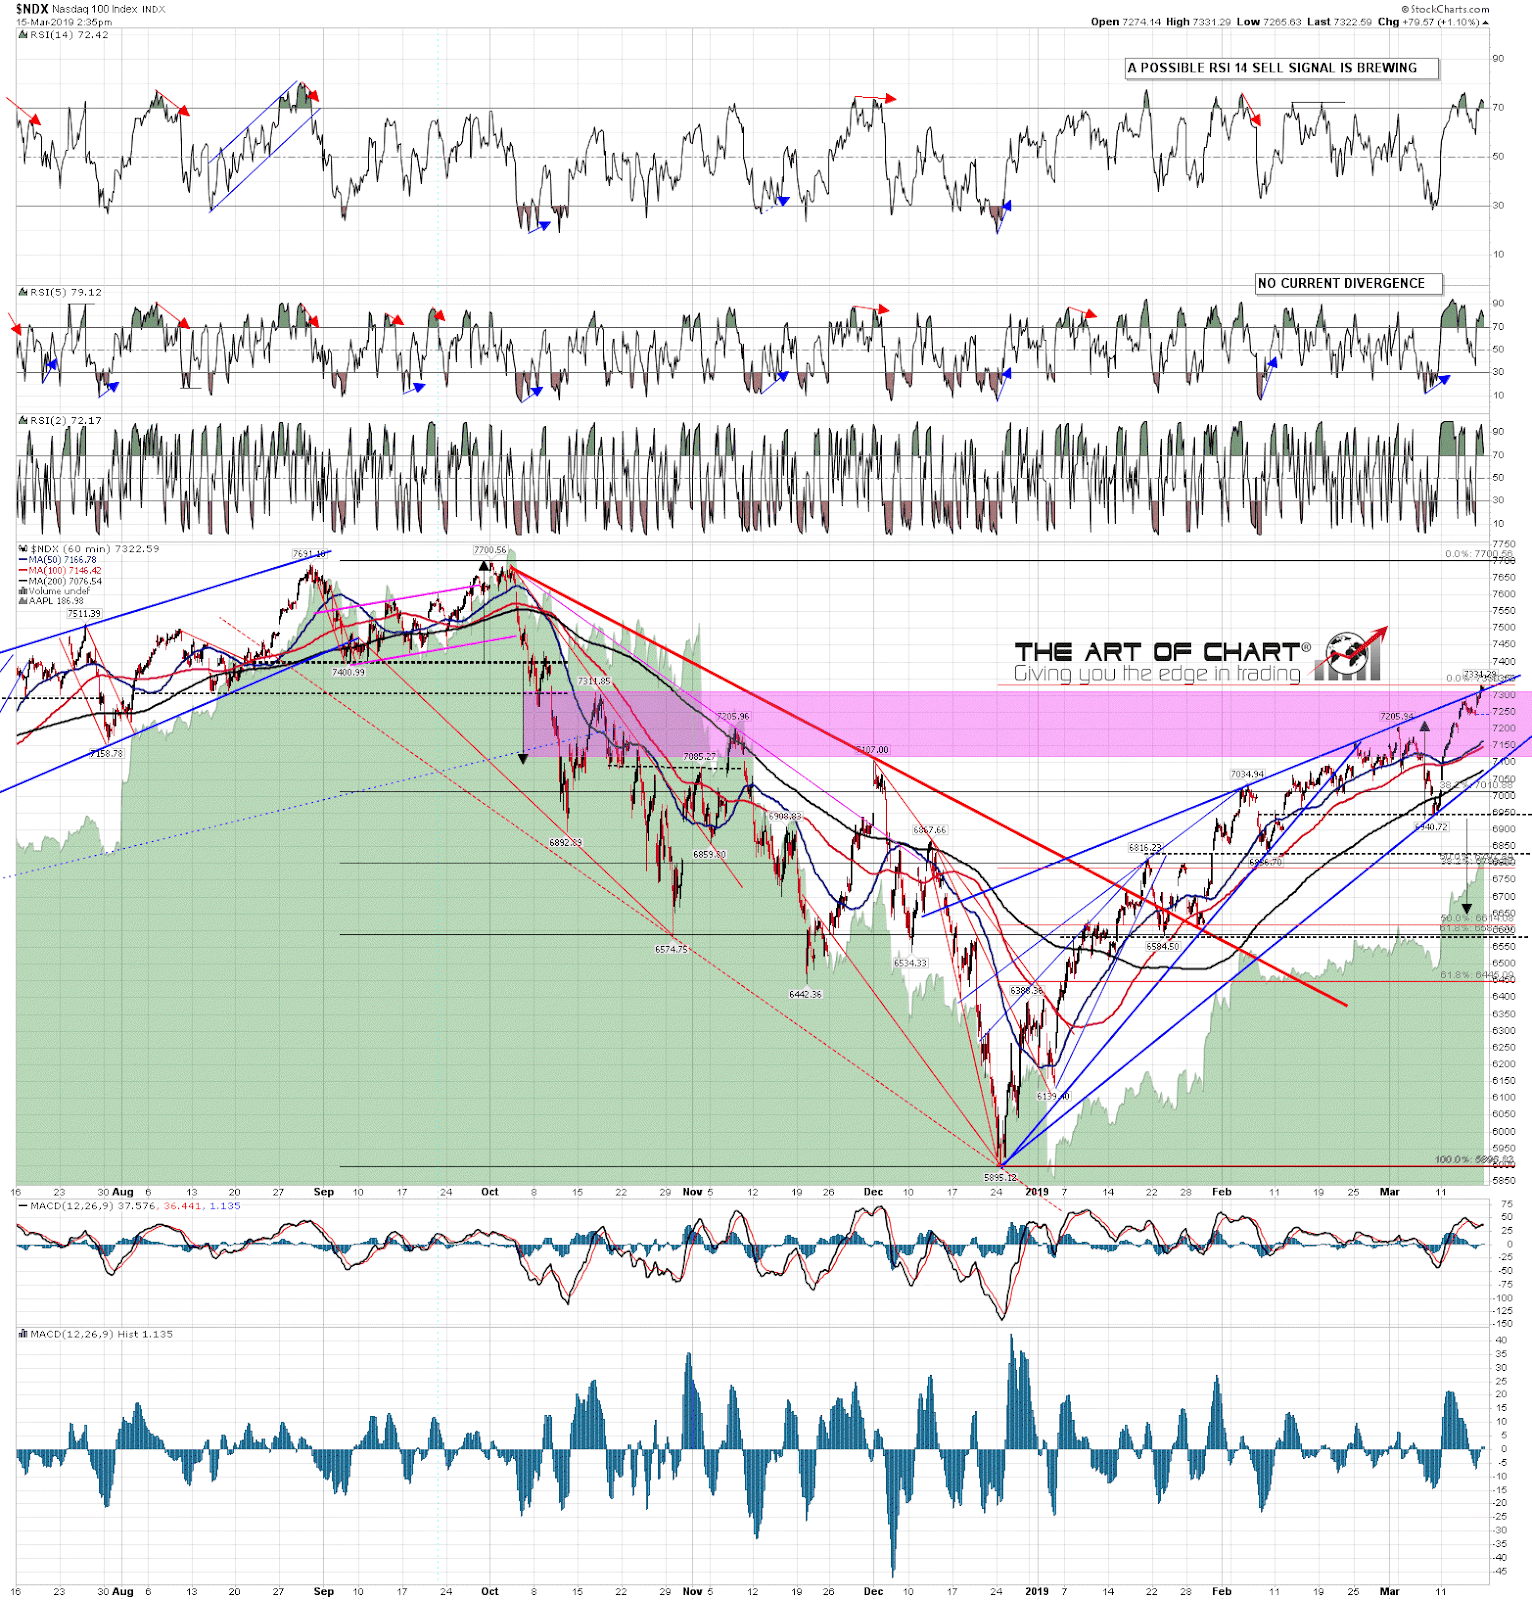Click the 6139.40 price label

pyautogui.click(x=1052, y=1097)
